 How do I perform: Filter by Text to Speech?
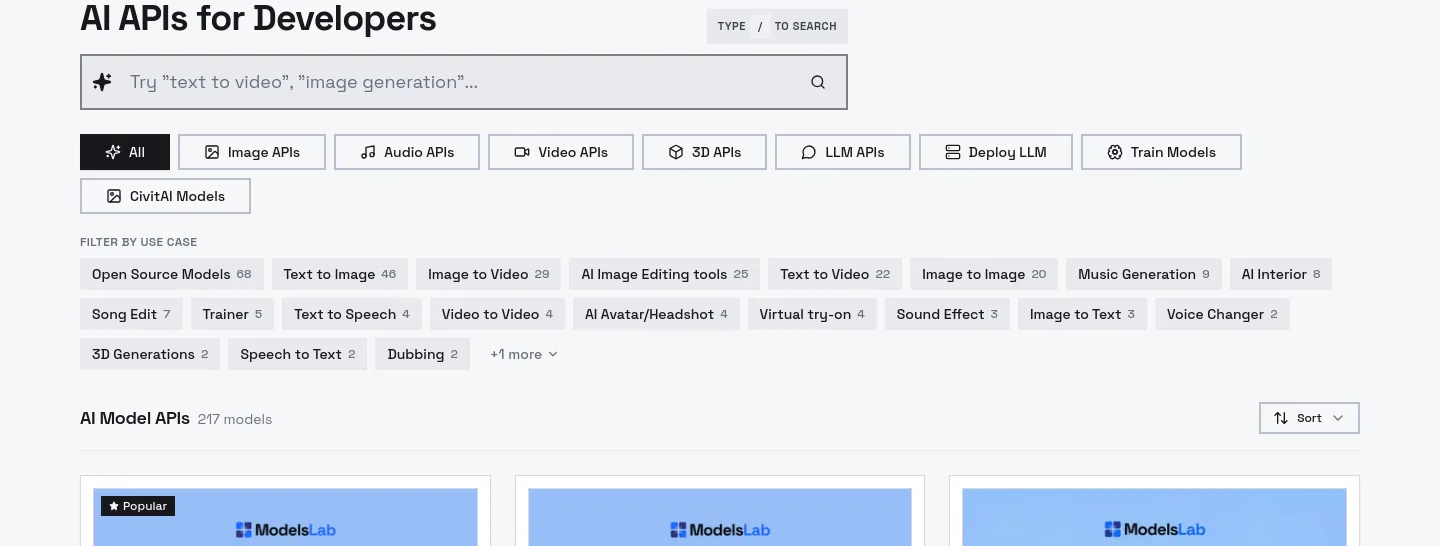pyautogui.click(x=352, y=314)
